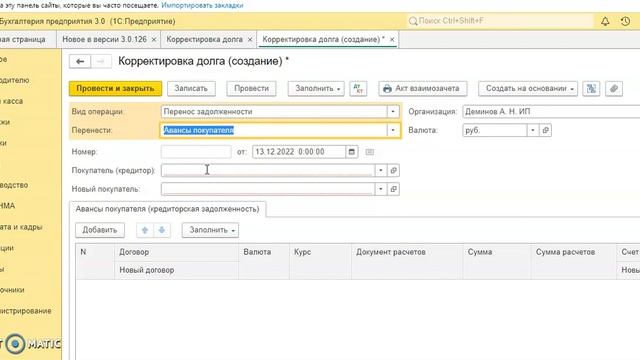This screenshot has width=640, height=360.
Task: Open the date calendar picker
Action: 351,152
